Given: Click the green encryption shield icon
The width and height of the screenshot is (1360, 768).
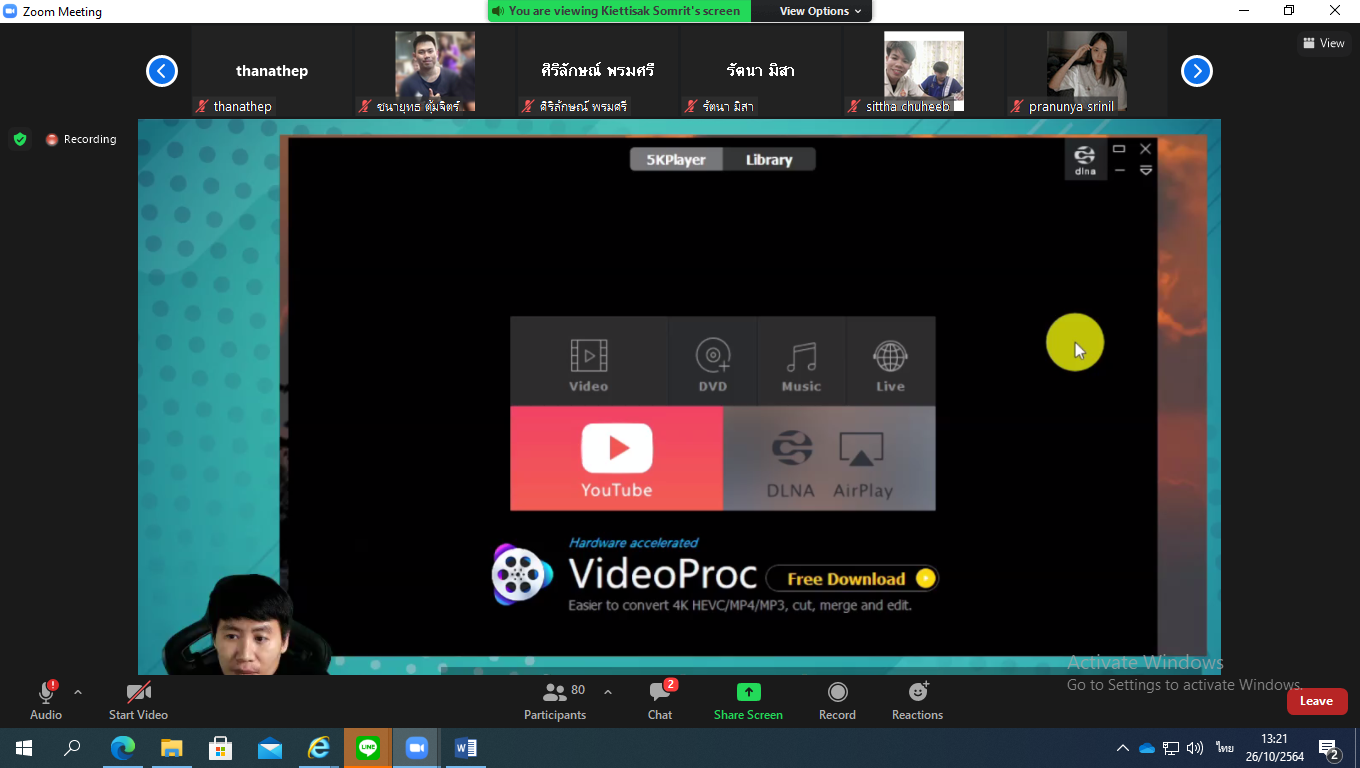Looking at the screenshot, I should click(20, 139).
